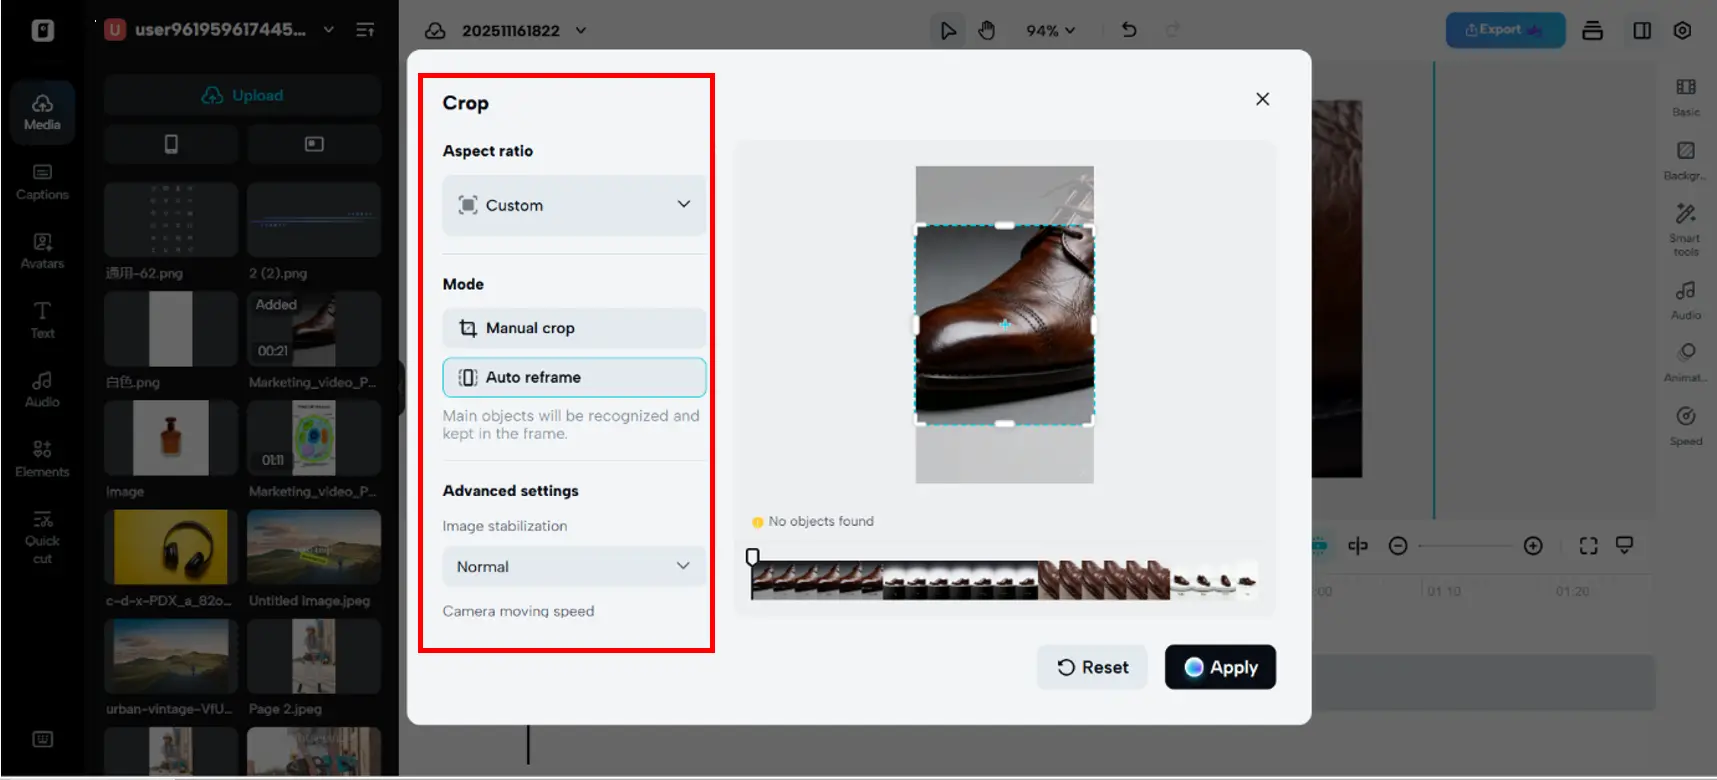This screenshot has height=780, width=1717.
Task: Click the crop filmstrip playhead handle
Action: tap(752, 557)
